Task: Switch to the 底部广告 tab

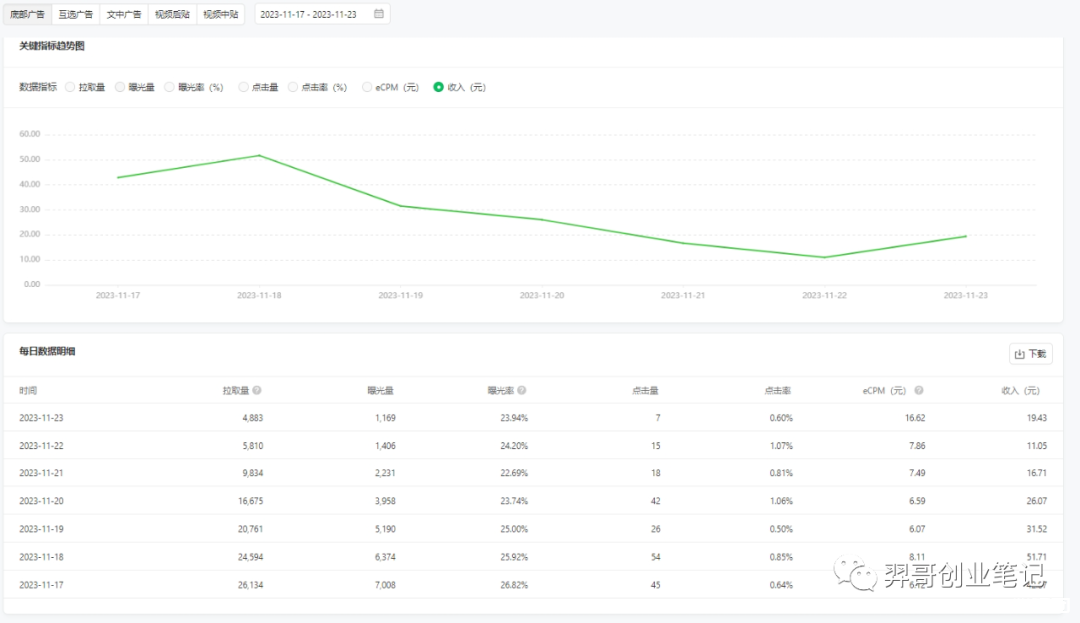Action: click(28, 14)
